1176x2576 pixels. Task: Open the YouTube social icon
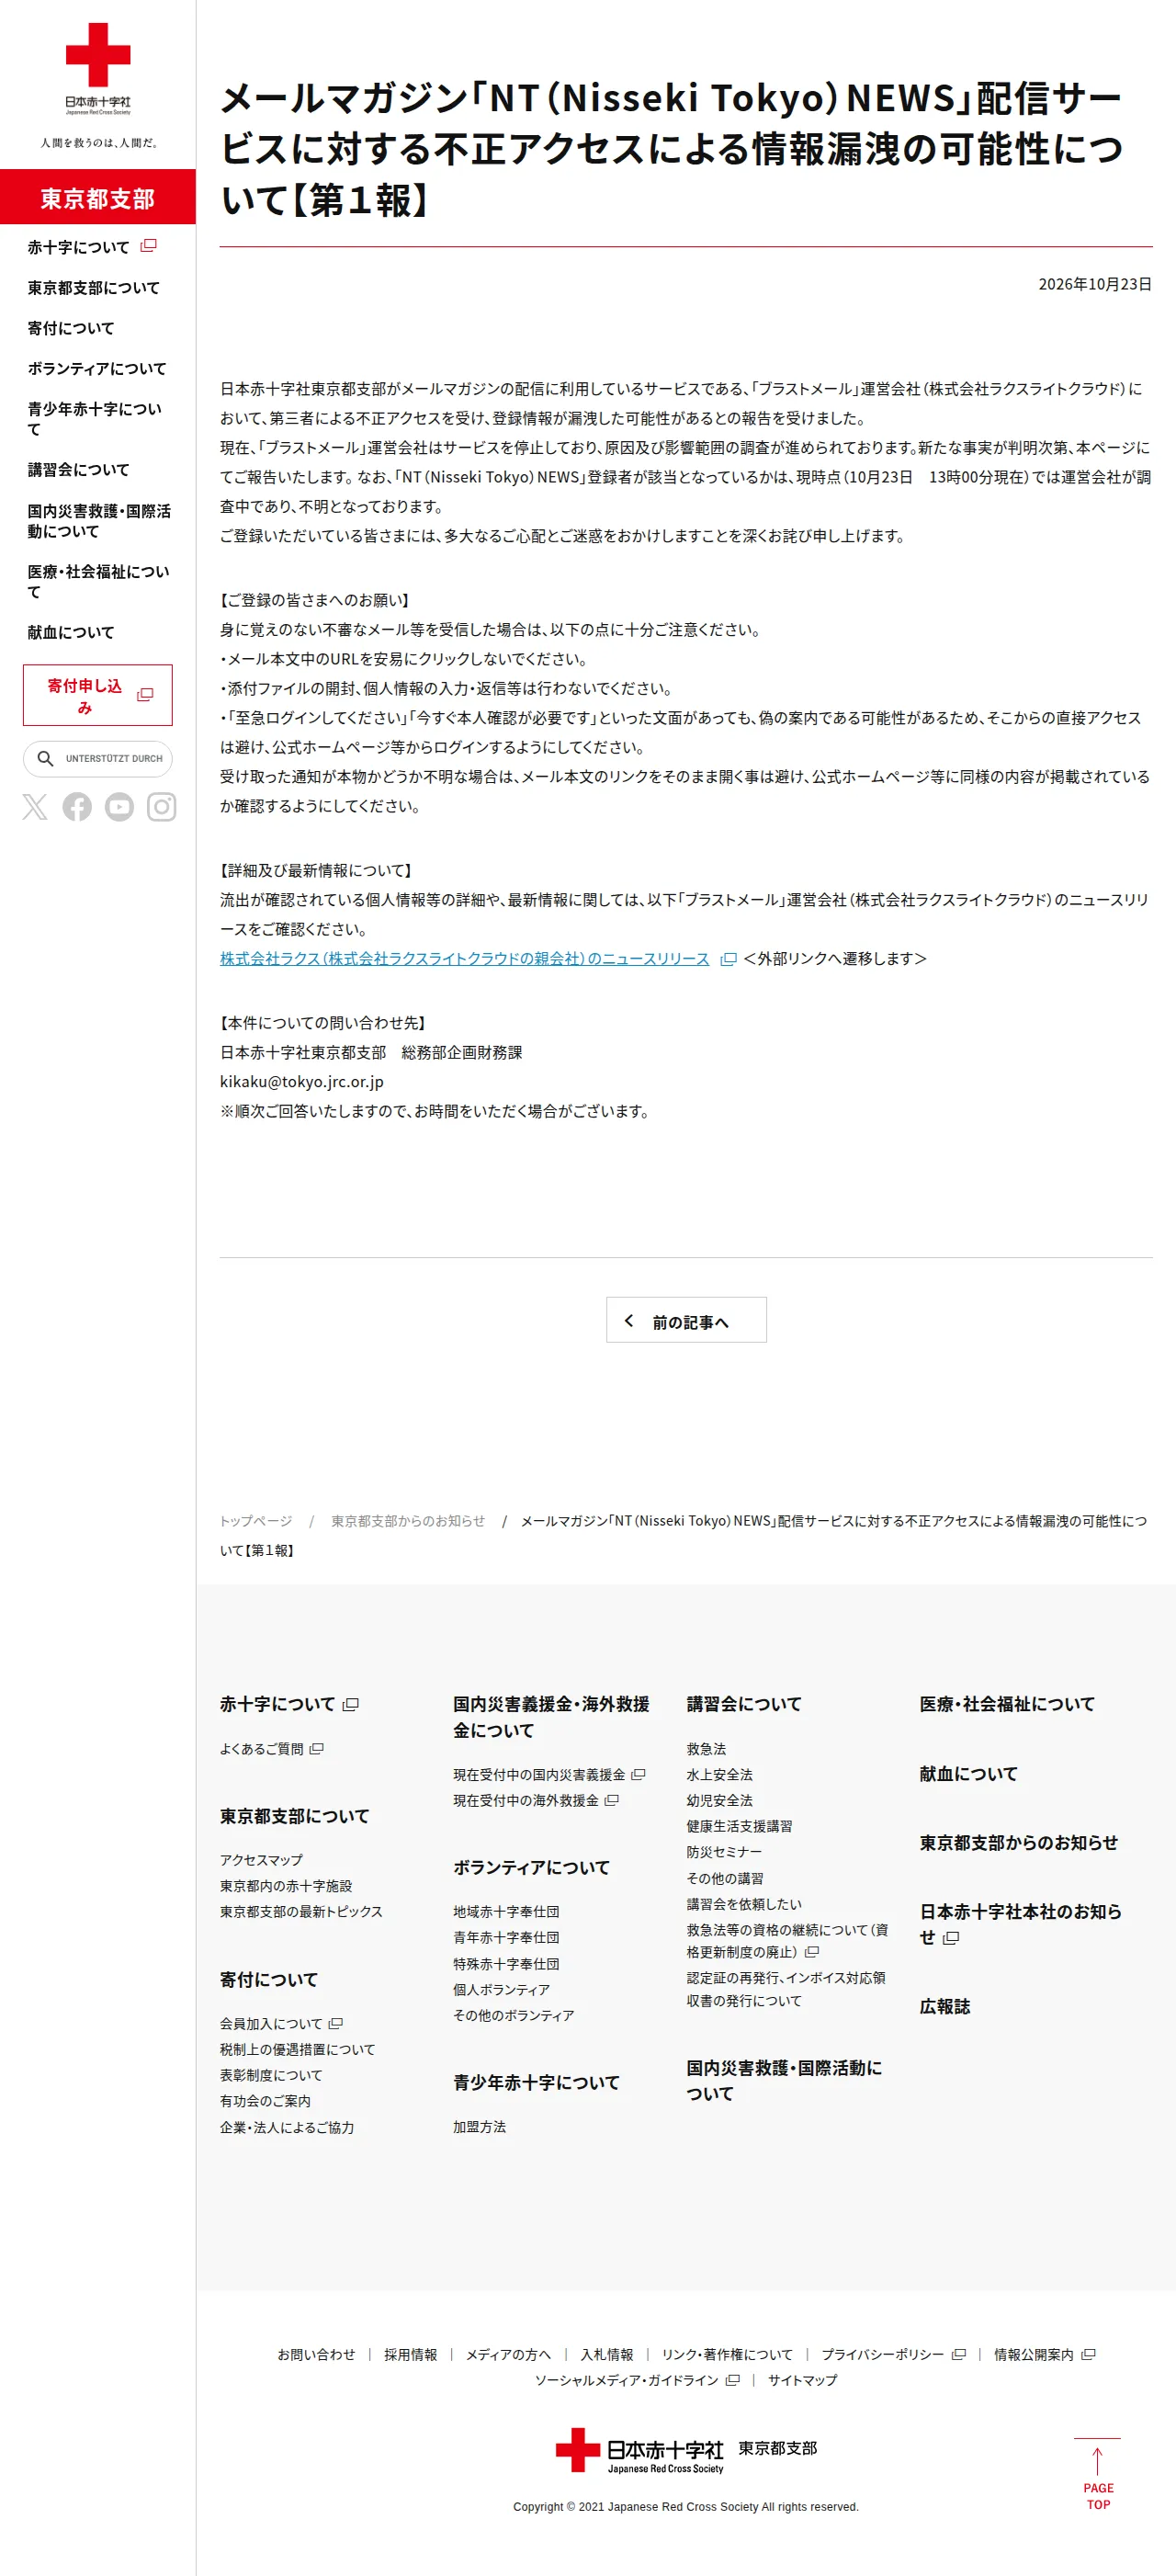pyautogui.click(x=119, y=806)
